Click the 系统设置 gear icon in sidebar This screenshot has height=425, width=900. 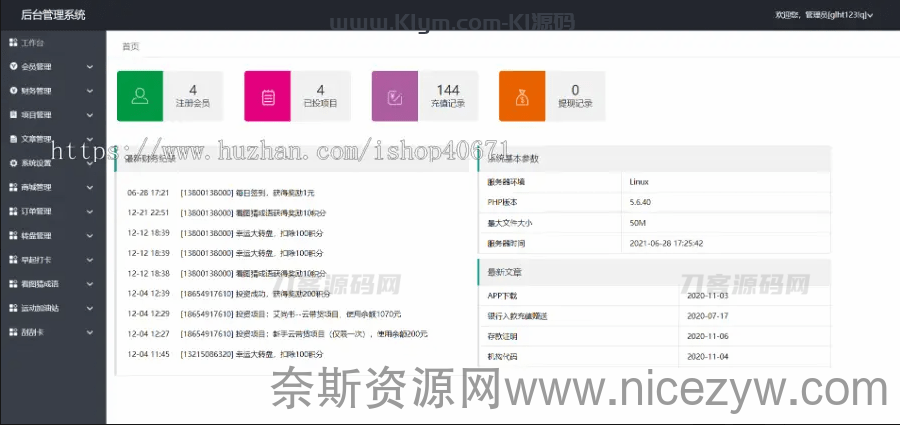pos(13,163)
